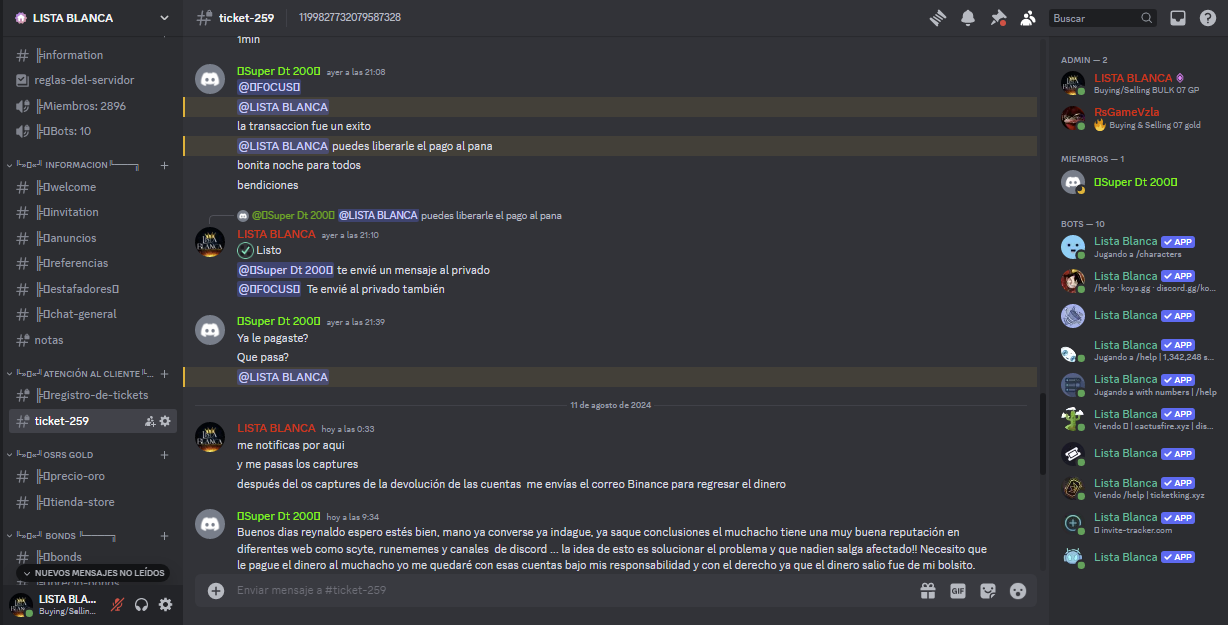Show pinned messages with pin icon
Viewport: 1228px width, 625px height.
click(x=997, y=18)
